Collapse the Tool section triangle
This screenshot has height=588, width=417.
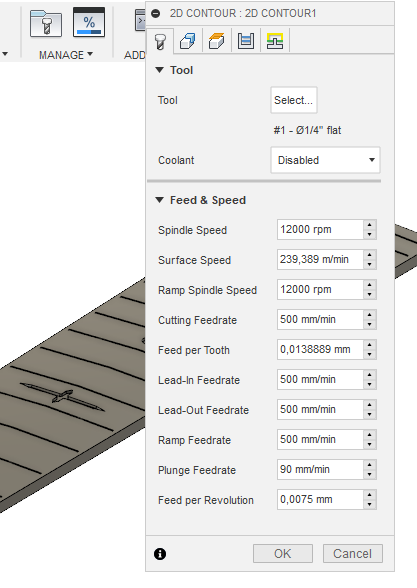pos(159,70)
